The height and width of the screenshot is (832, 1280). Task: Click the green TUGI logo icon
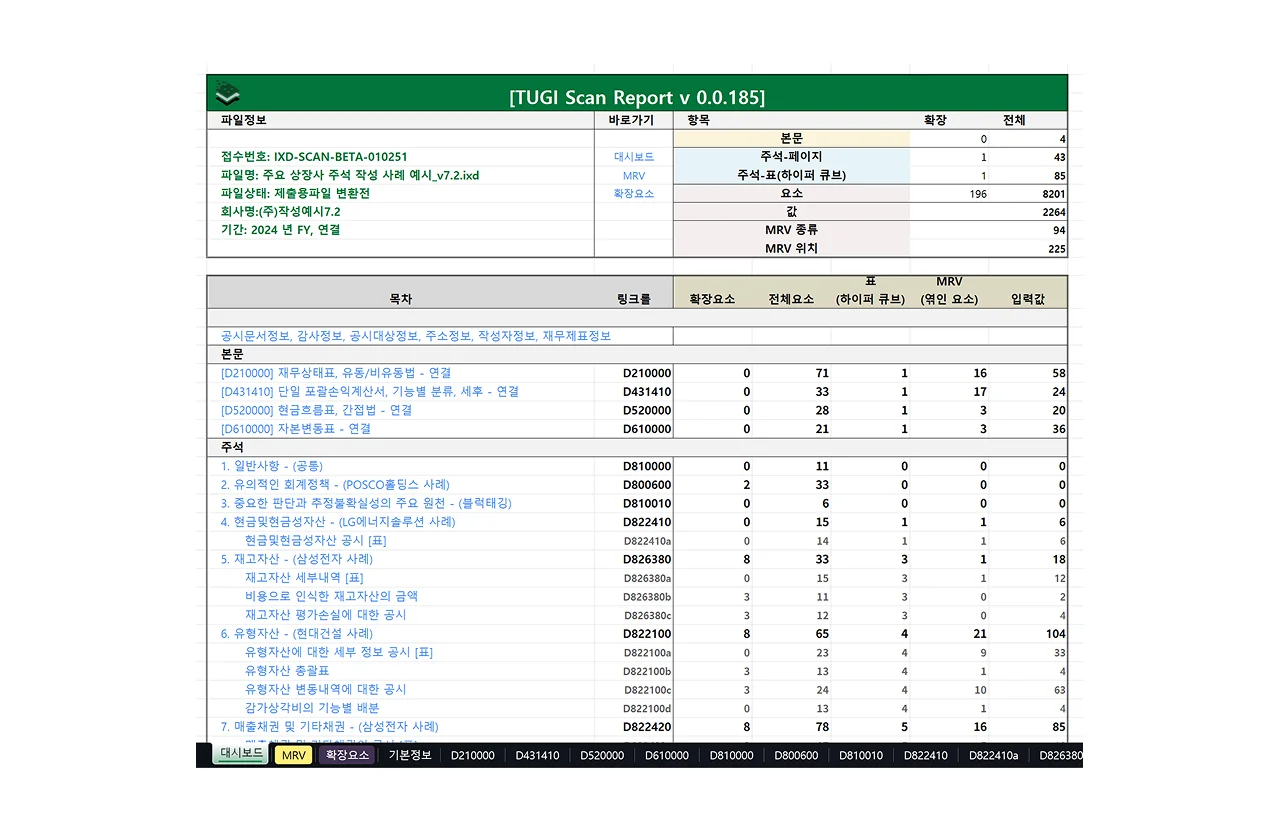coord(228,94)
